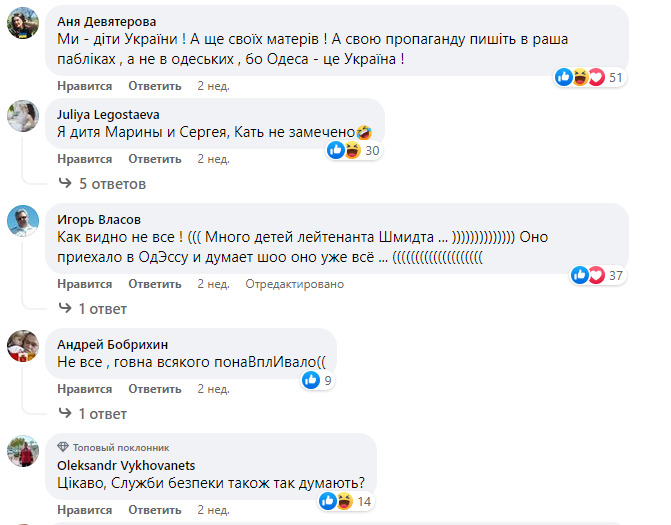Click Андрей Бобрихин's profile picture
The height and width of the screenshot is (525, 671).
click(23, 347)
